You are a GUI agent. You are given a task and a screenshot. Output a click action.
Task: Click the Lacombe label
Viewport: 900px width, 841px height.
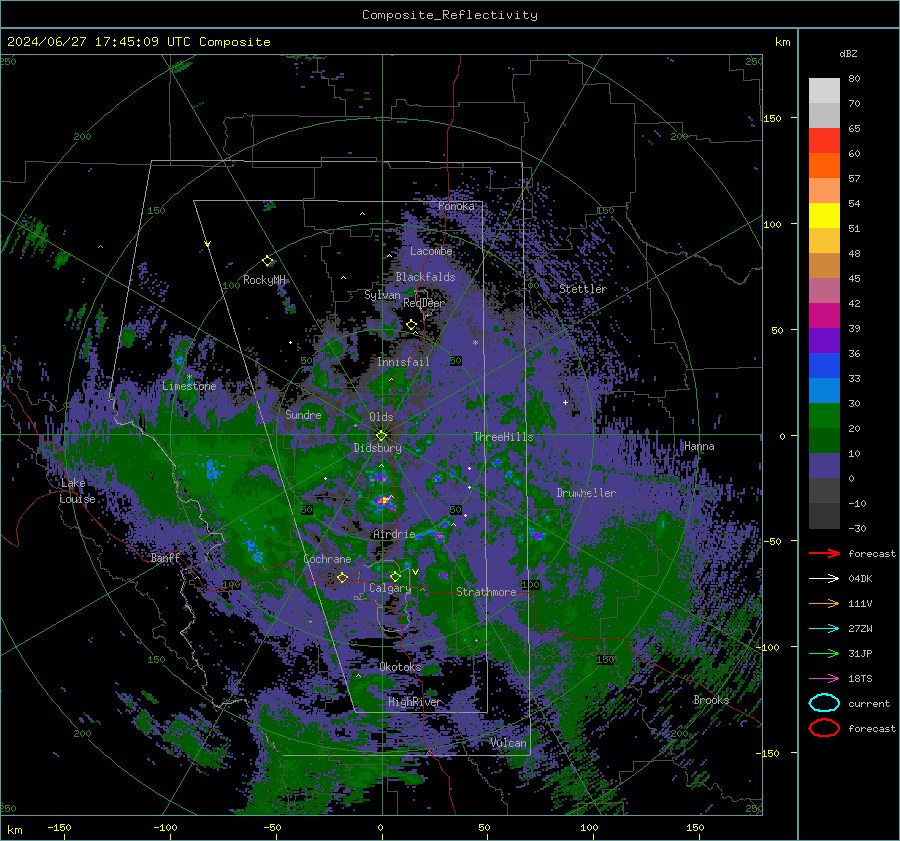(431, 251)
